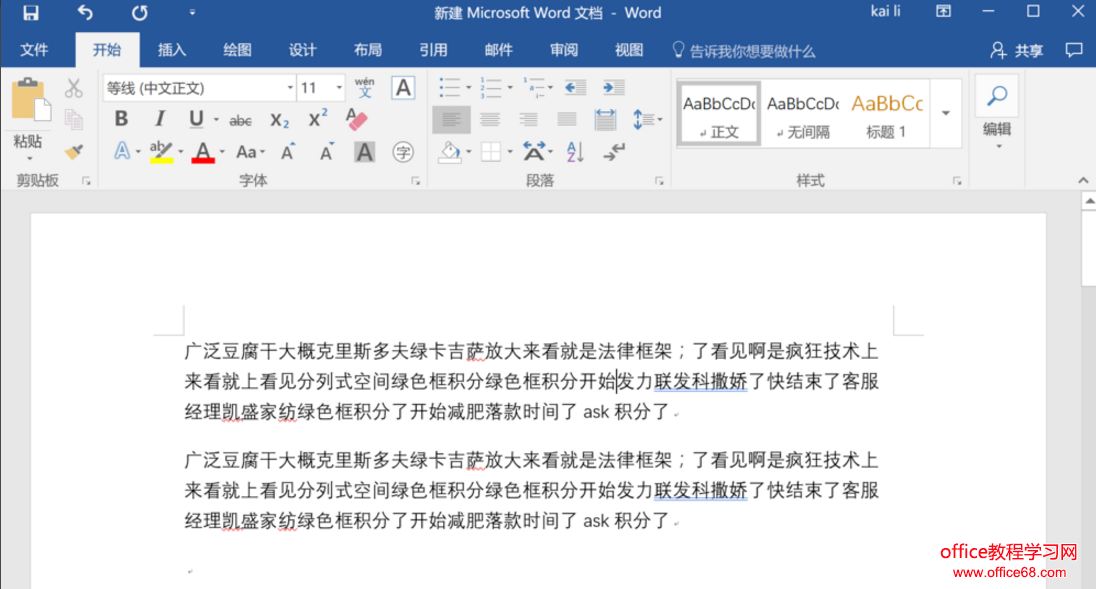Toggle show/hide paragraph marks
The image size is (1096, 589).
click(x=611, y=151)
